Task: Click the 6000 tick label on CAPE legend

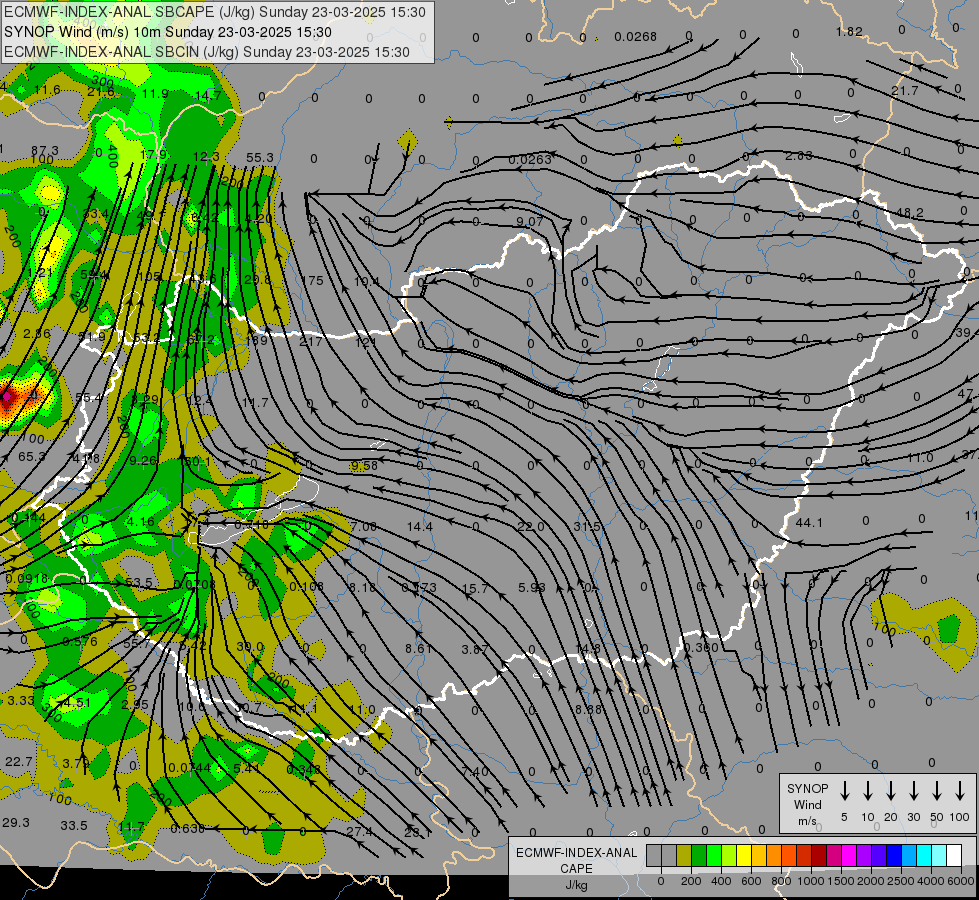Action: click(x=962, y=881)
